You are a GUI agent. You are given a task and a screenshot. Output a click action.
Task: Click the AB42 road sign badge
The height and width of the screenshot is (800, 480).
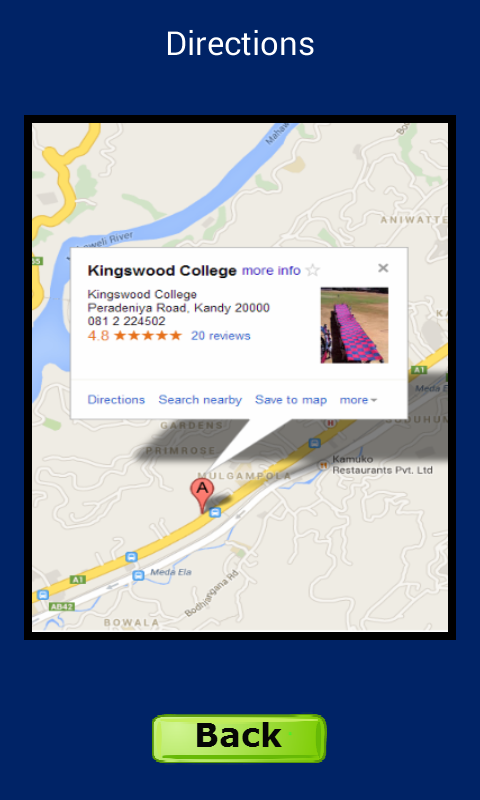pyautogui.click(x=62, y=607)
